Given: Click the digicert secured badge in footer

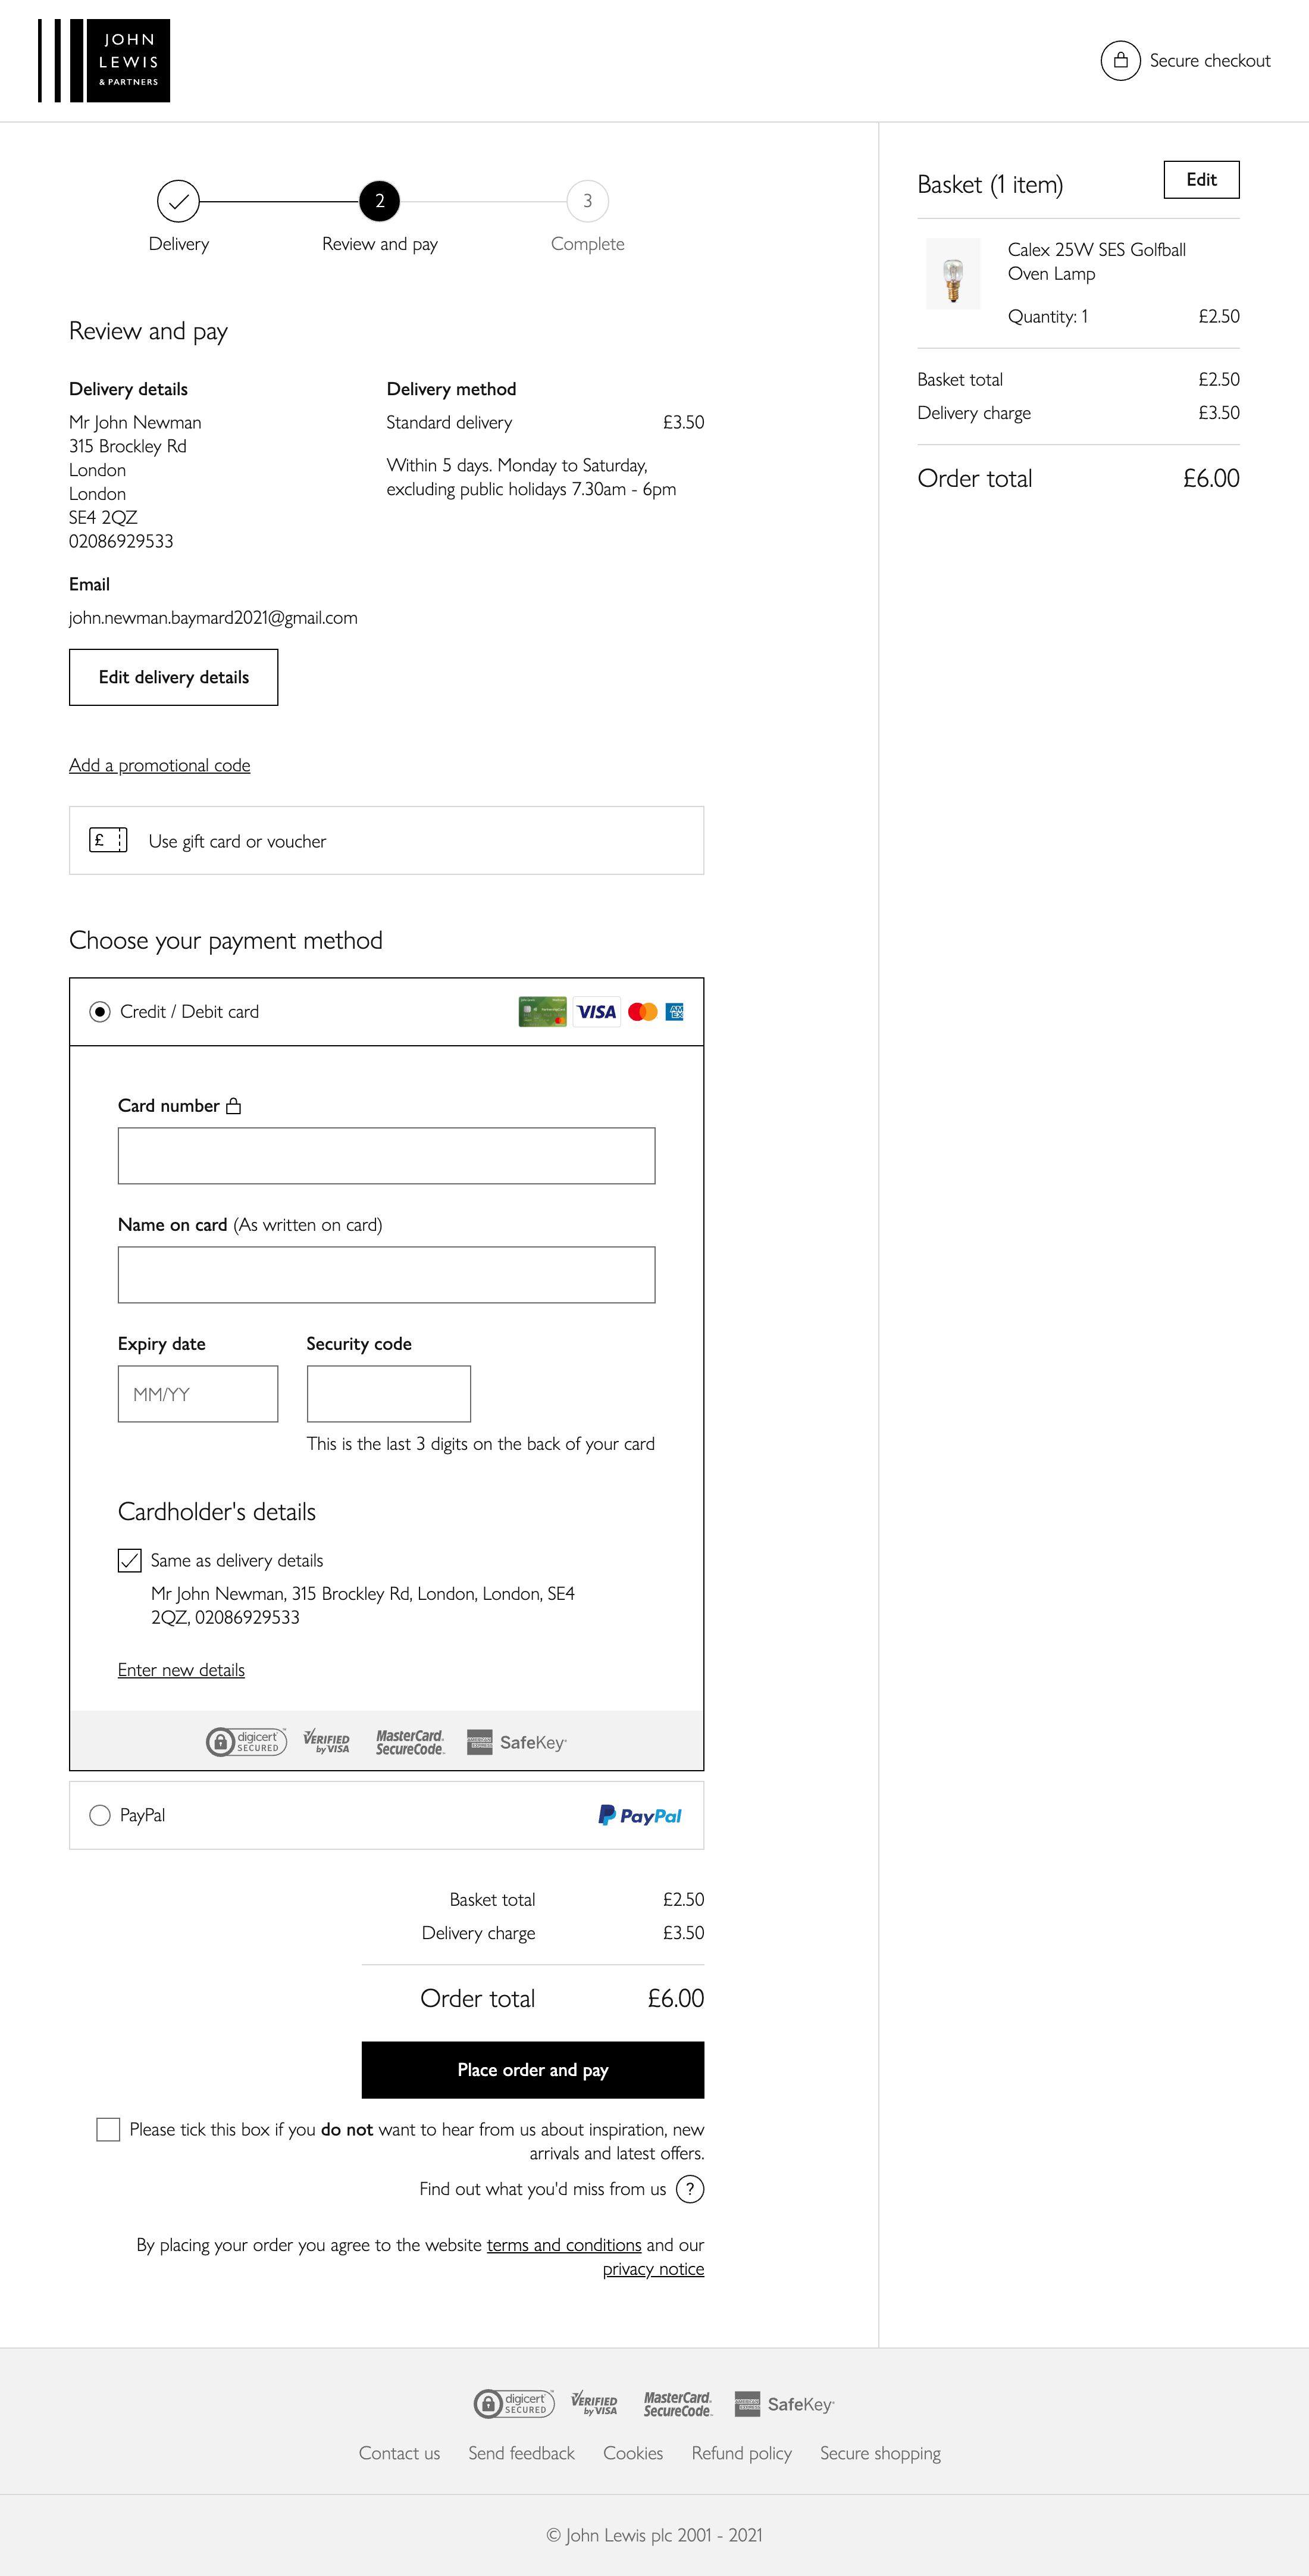Looking at the screenshot, I should click(514, 2404).
